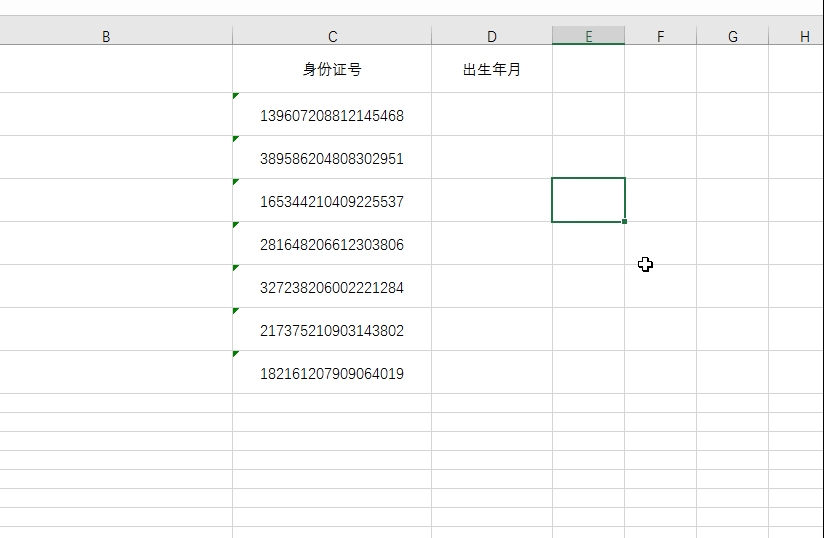Select the highlighted column E header

click(x=588, y=37)
